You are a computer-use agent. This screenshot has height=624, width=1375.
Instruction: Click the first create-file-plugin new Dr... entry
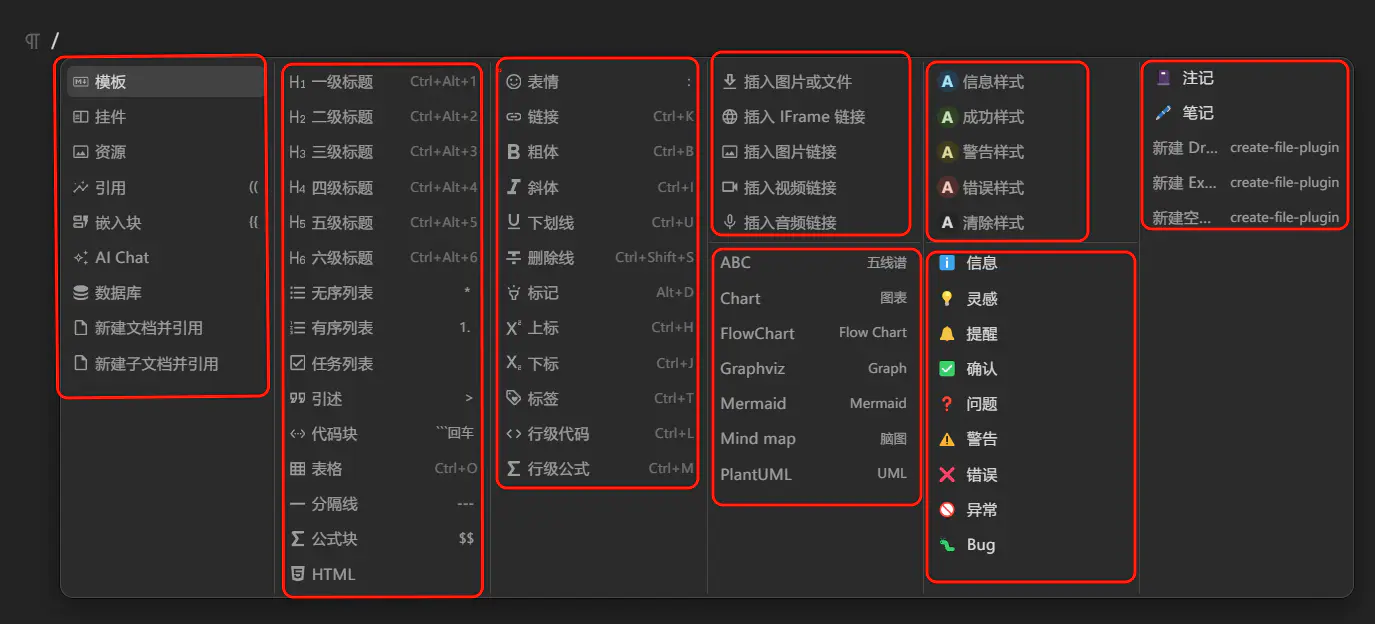tap(1245, 148)
